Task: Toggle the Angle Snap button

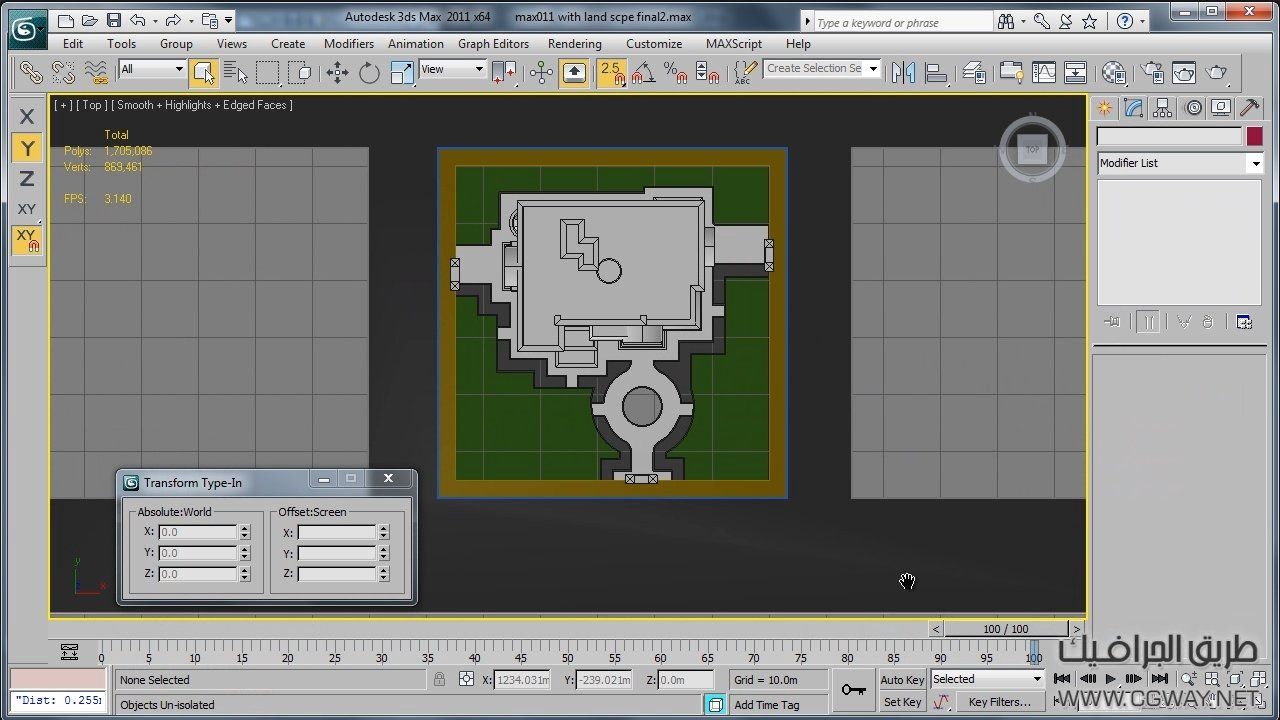Action: (643, 72)
